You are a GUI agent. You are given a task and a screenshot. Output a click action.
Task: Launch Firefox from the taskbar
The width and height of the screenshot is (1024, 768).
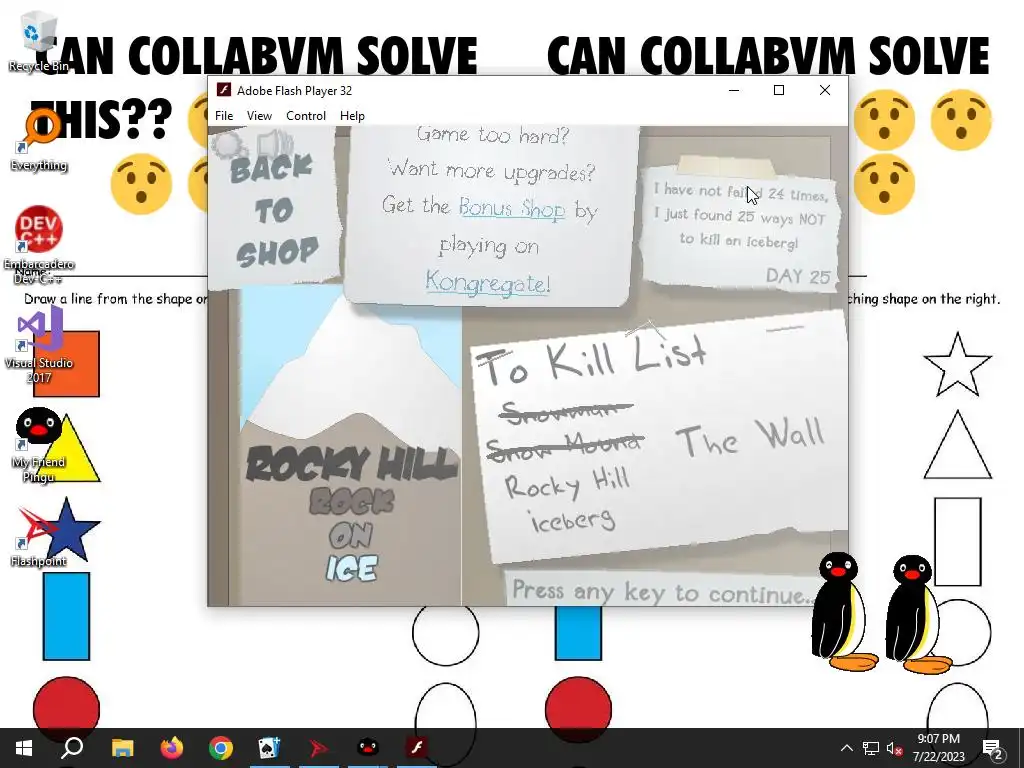point(172,748)
